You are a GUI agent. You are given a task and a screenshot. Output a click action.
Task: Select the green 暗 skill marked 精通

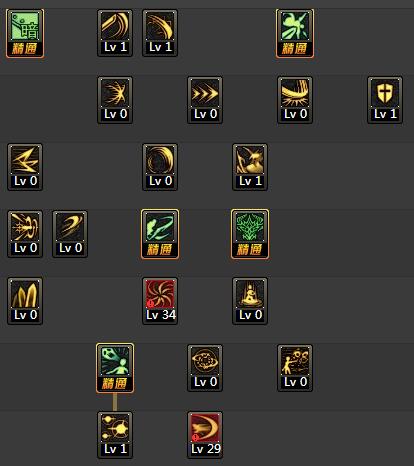(25, 33)
